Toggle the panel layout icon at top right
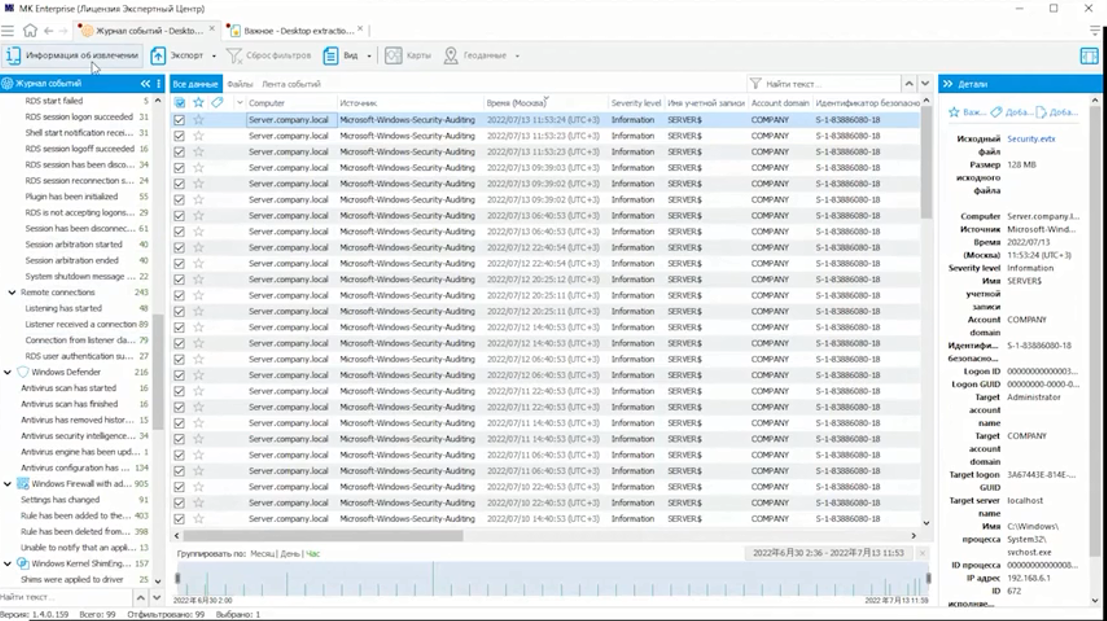1107x621 pixels. pyautogui.click(x=1089, y=56)
